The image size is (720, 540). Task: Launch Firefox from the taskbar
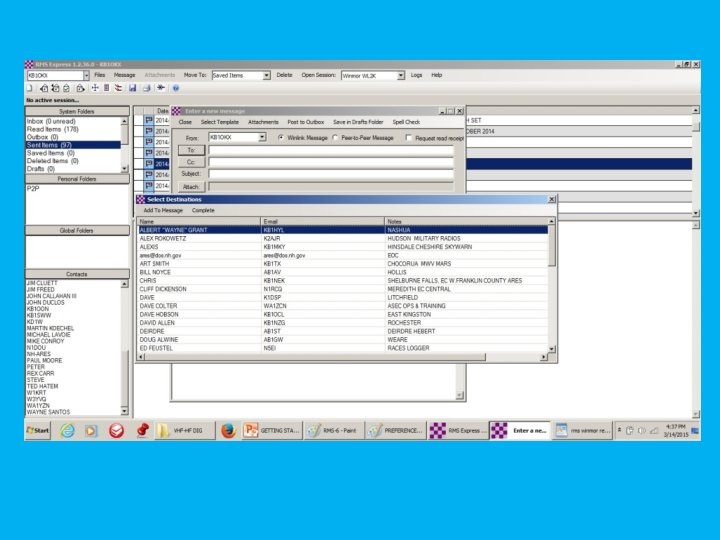coord(228,431)
